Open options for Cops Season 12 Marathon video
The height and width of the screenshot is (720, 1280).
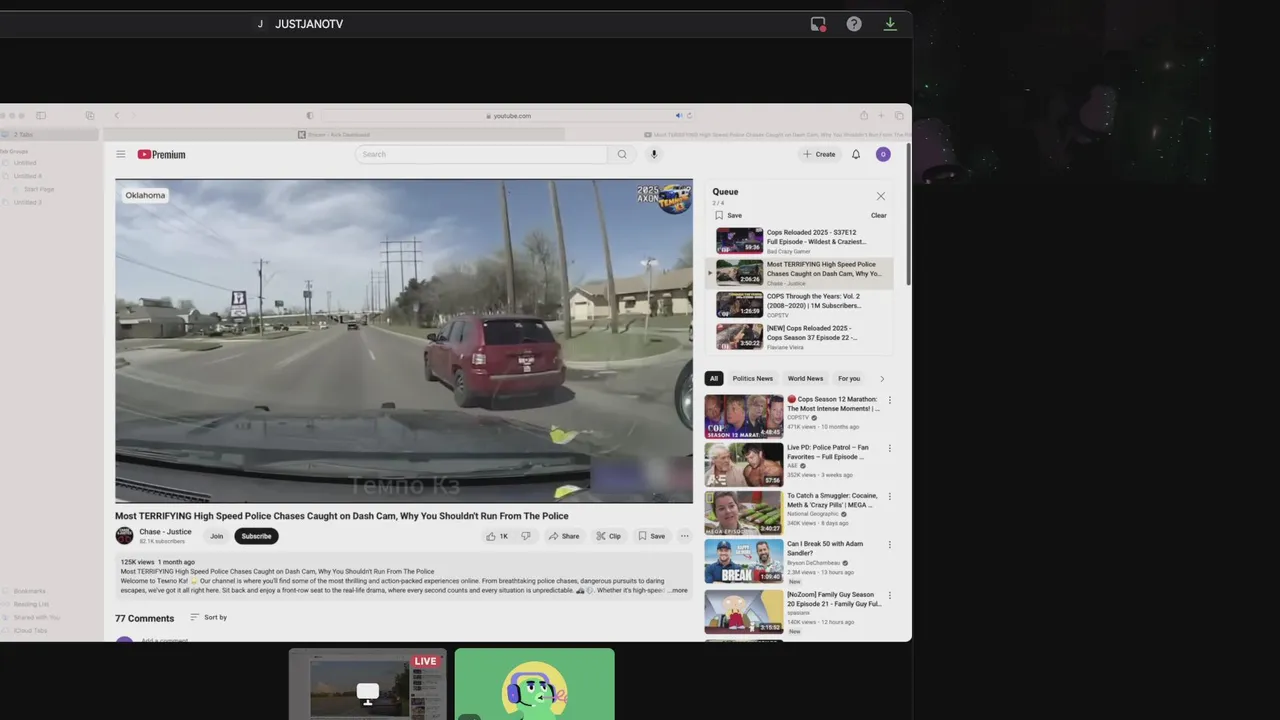point(889,400)
